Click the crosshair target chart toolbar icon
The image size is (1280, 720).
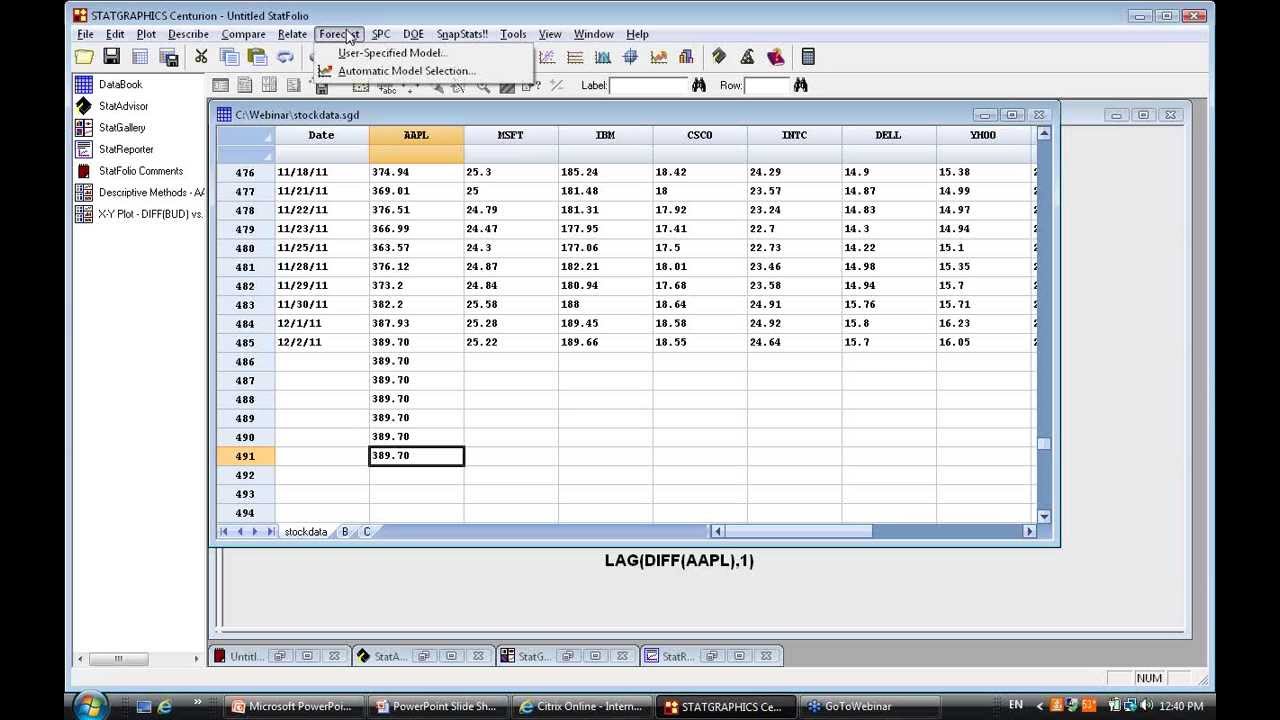pos(630,57)
